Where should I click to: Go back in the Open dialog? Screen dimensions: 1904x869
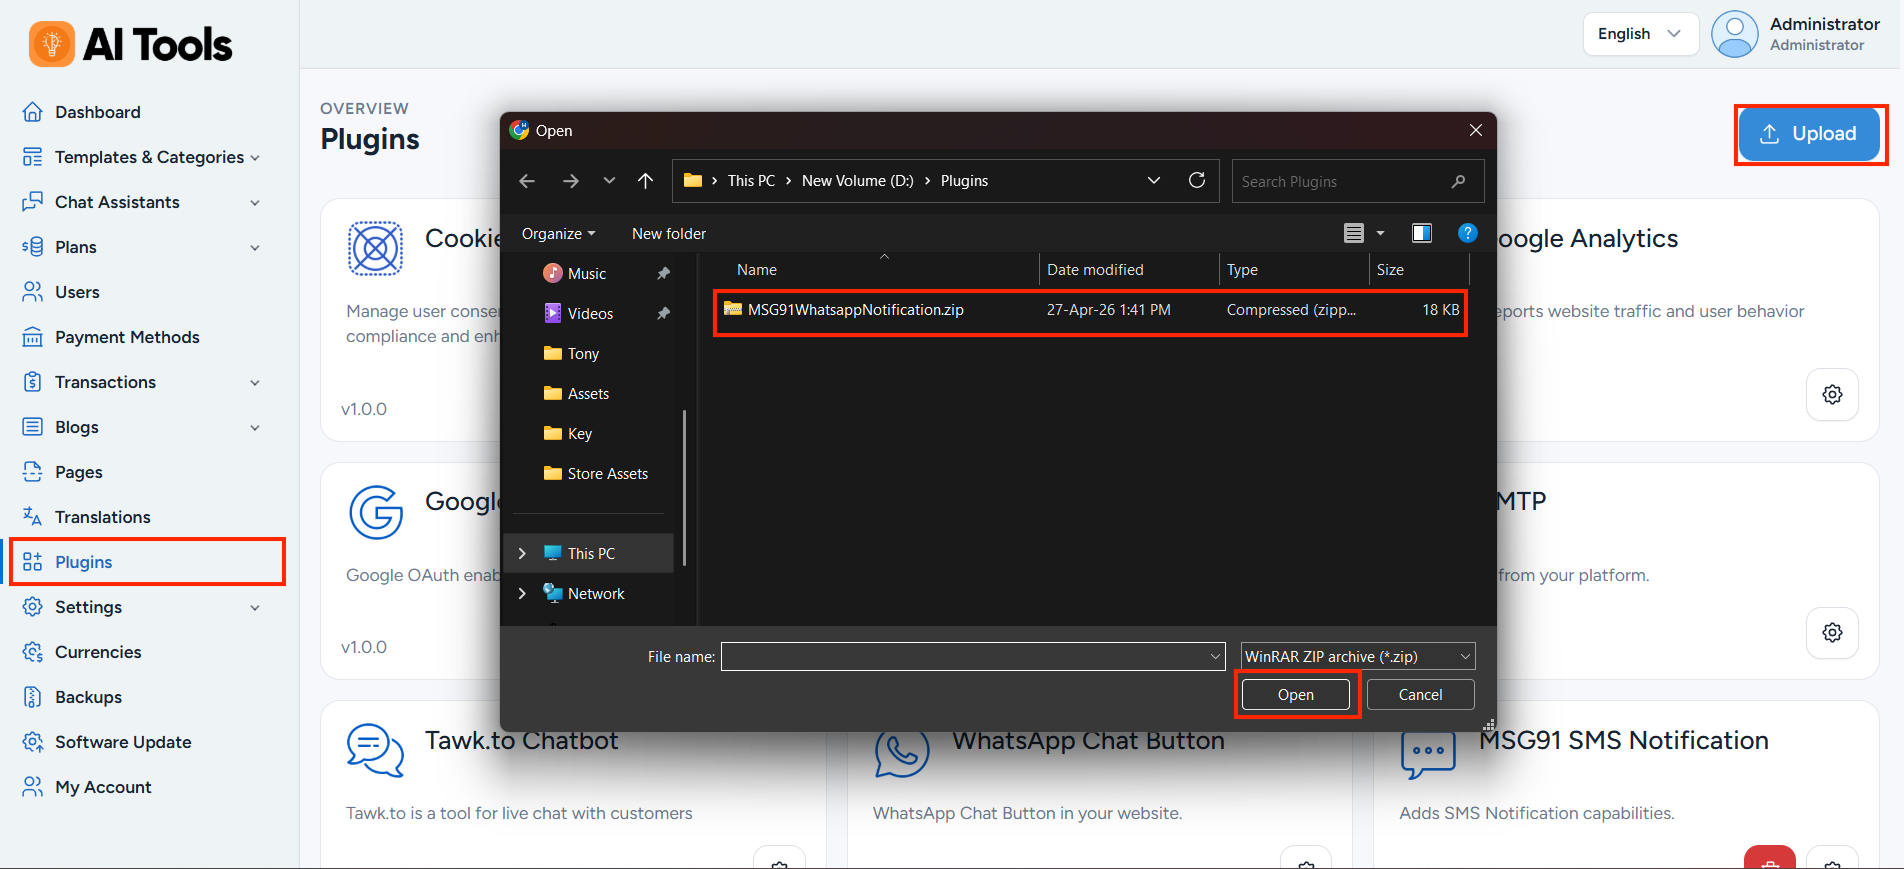coord(527,181)
